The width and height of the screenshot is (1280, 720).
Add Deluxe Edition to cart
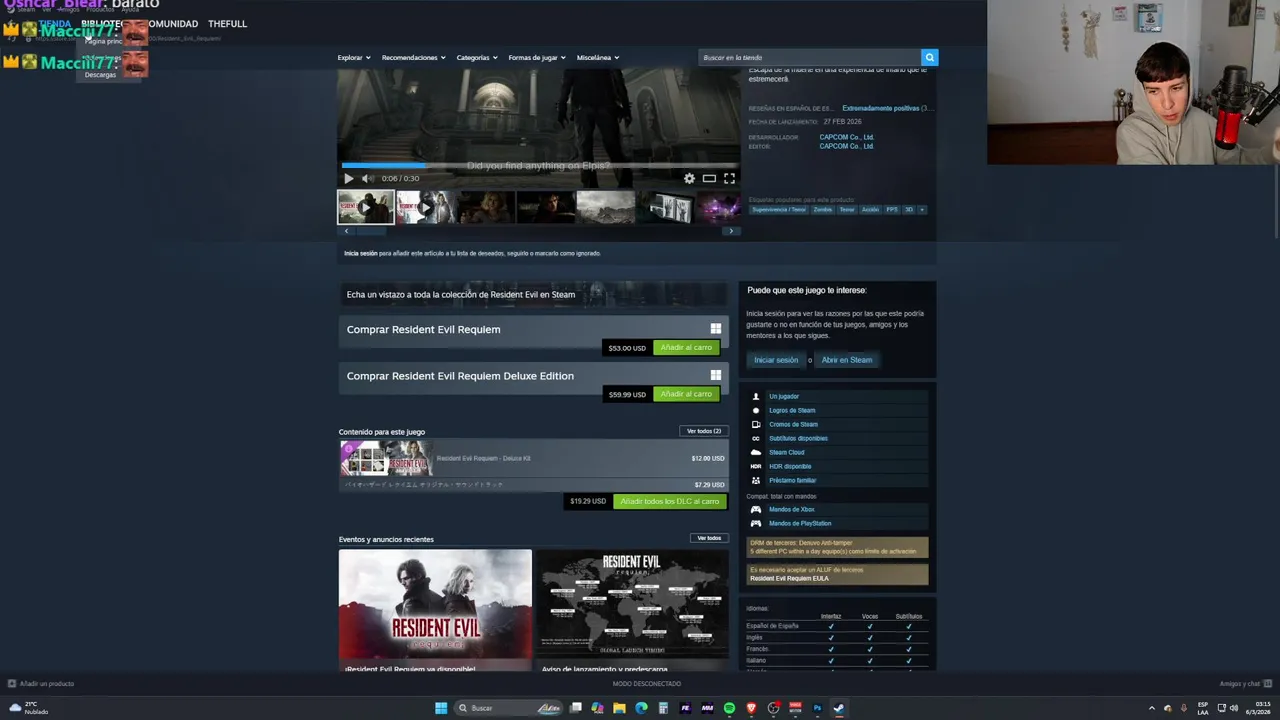[x=686, y=394]
